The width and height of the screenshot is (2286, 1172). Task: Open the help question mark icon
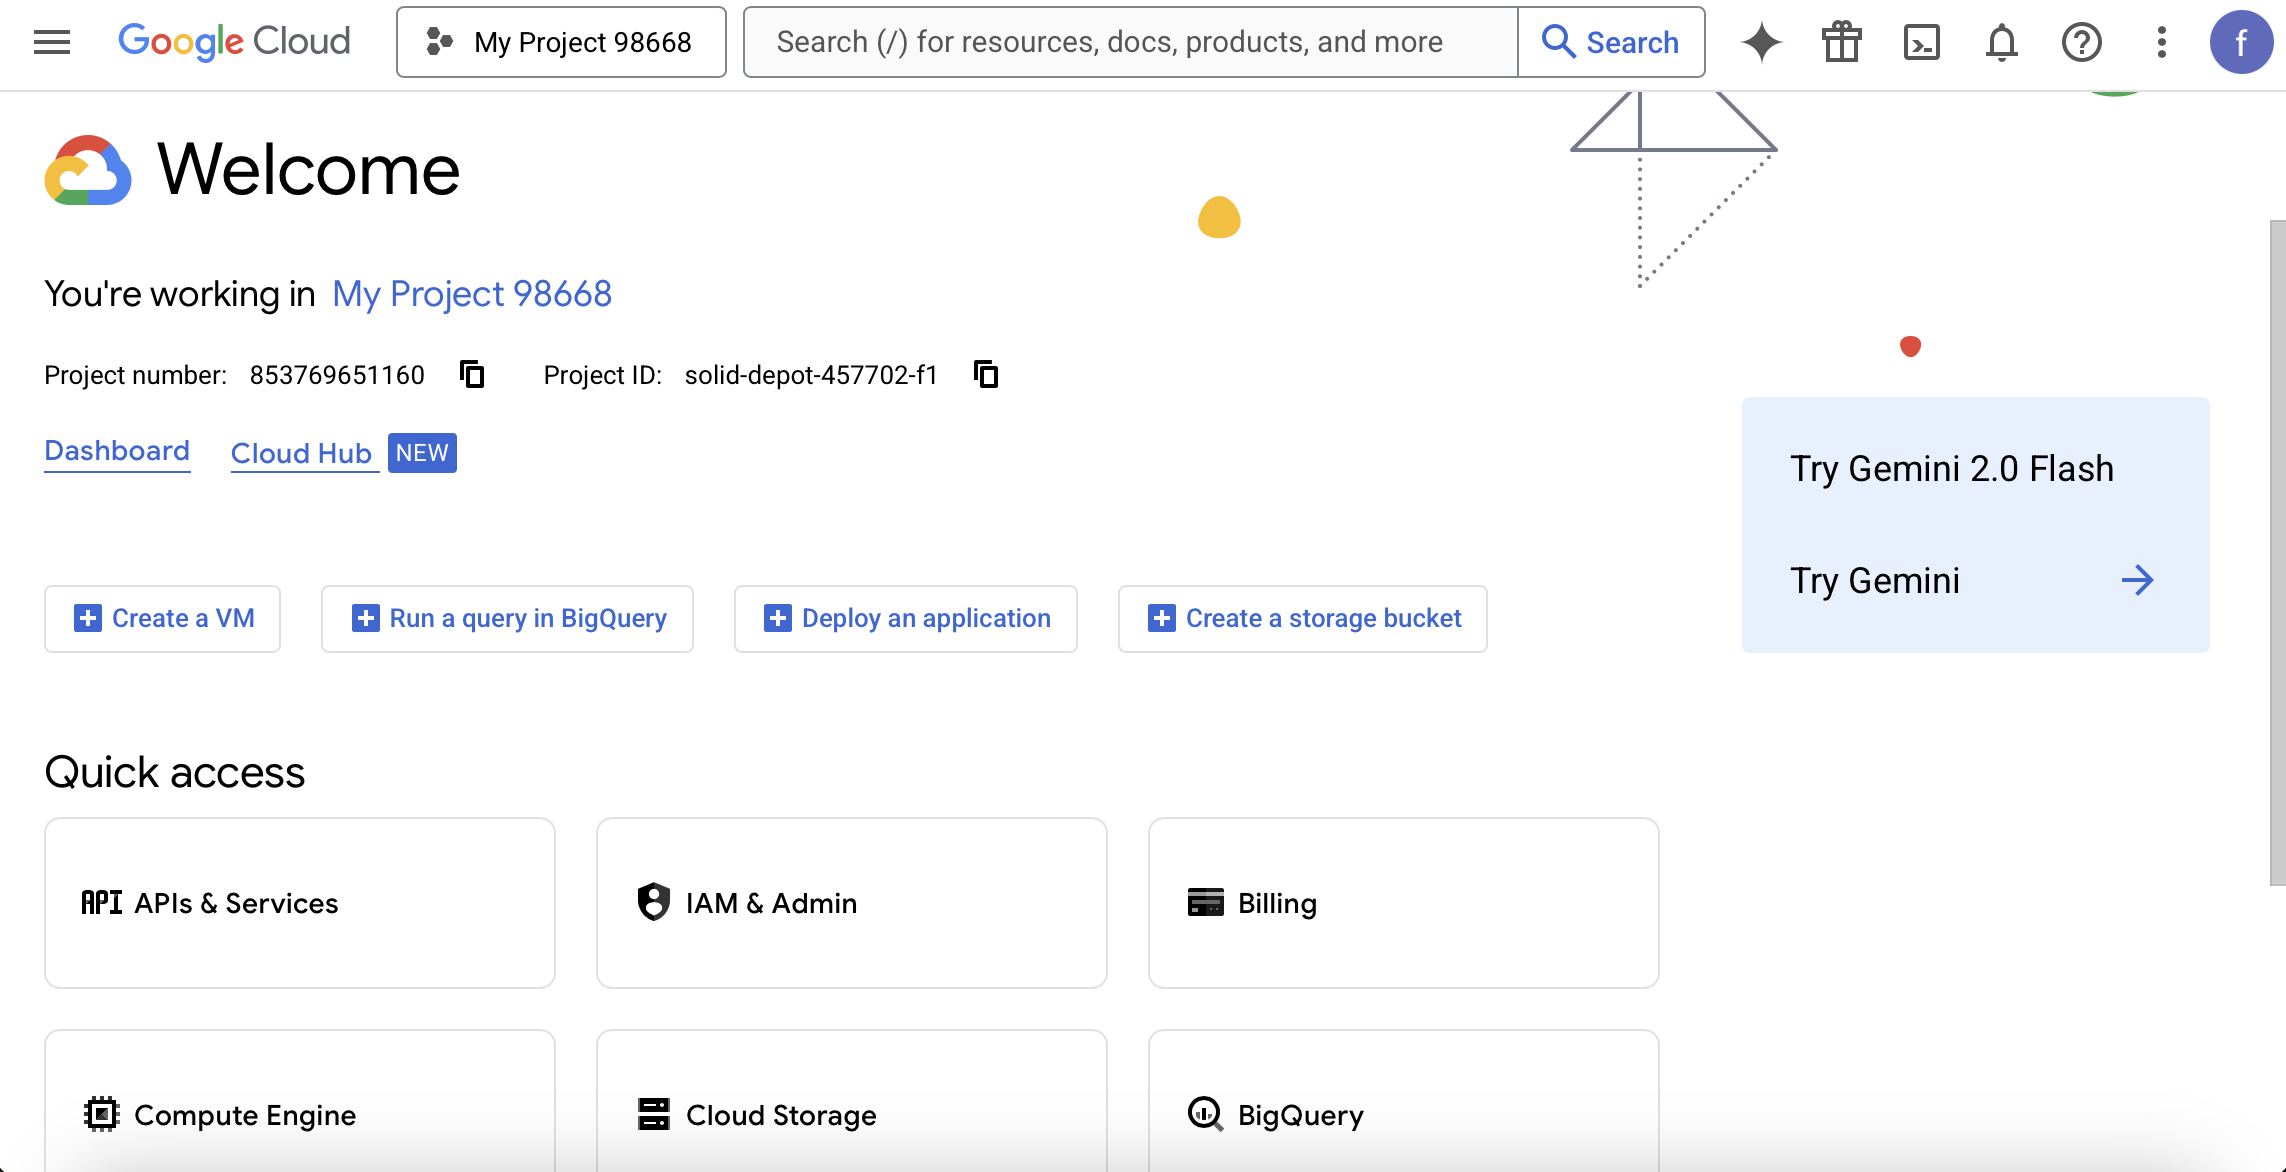point(2081,42)
